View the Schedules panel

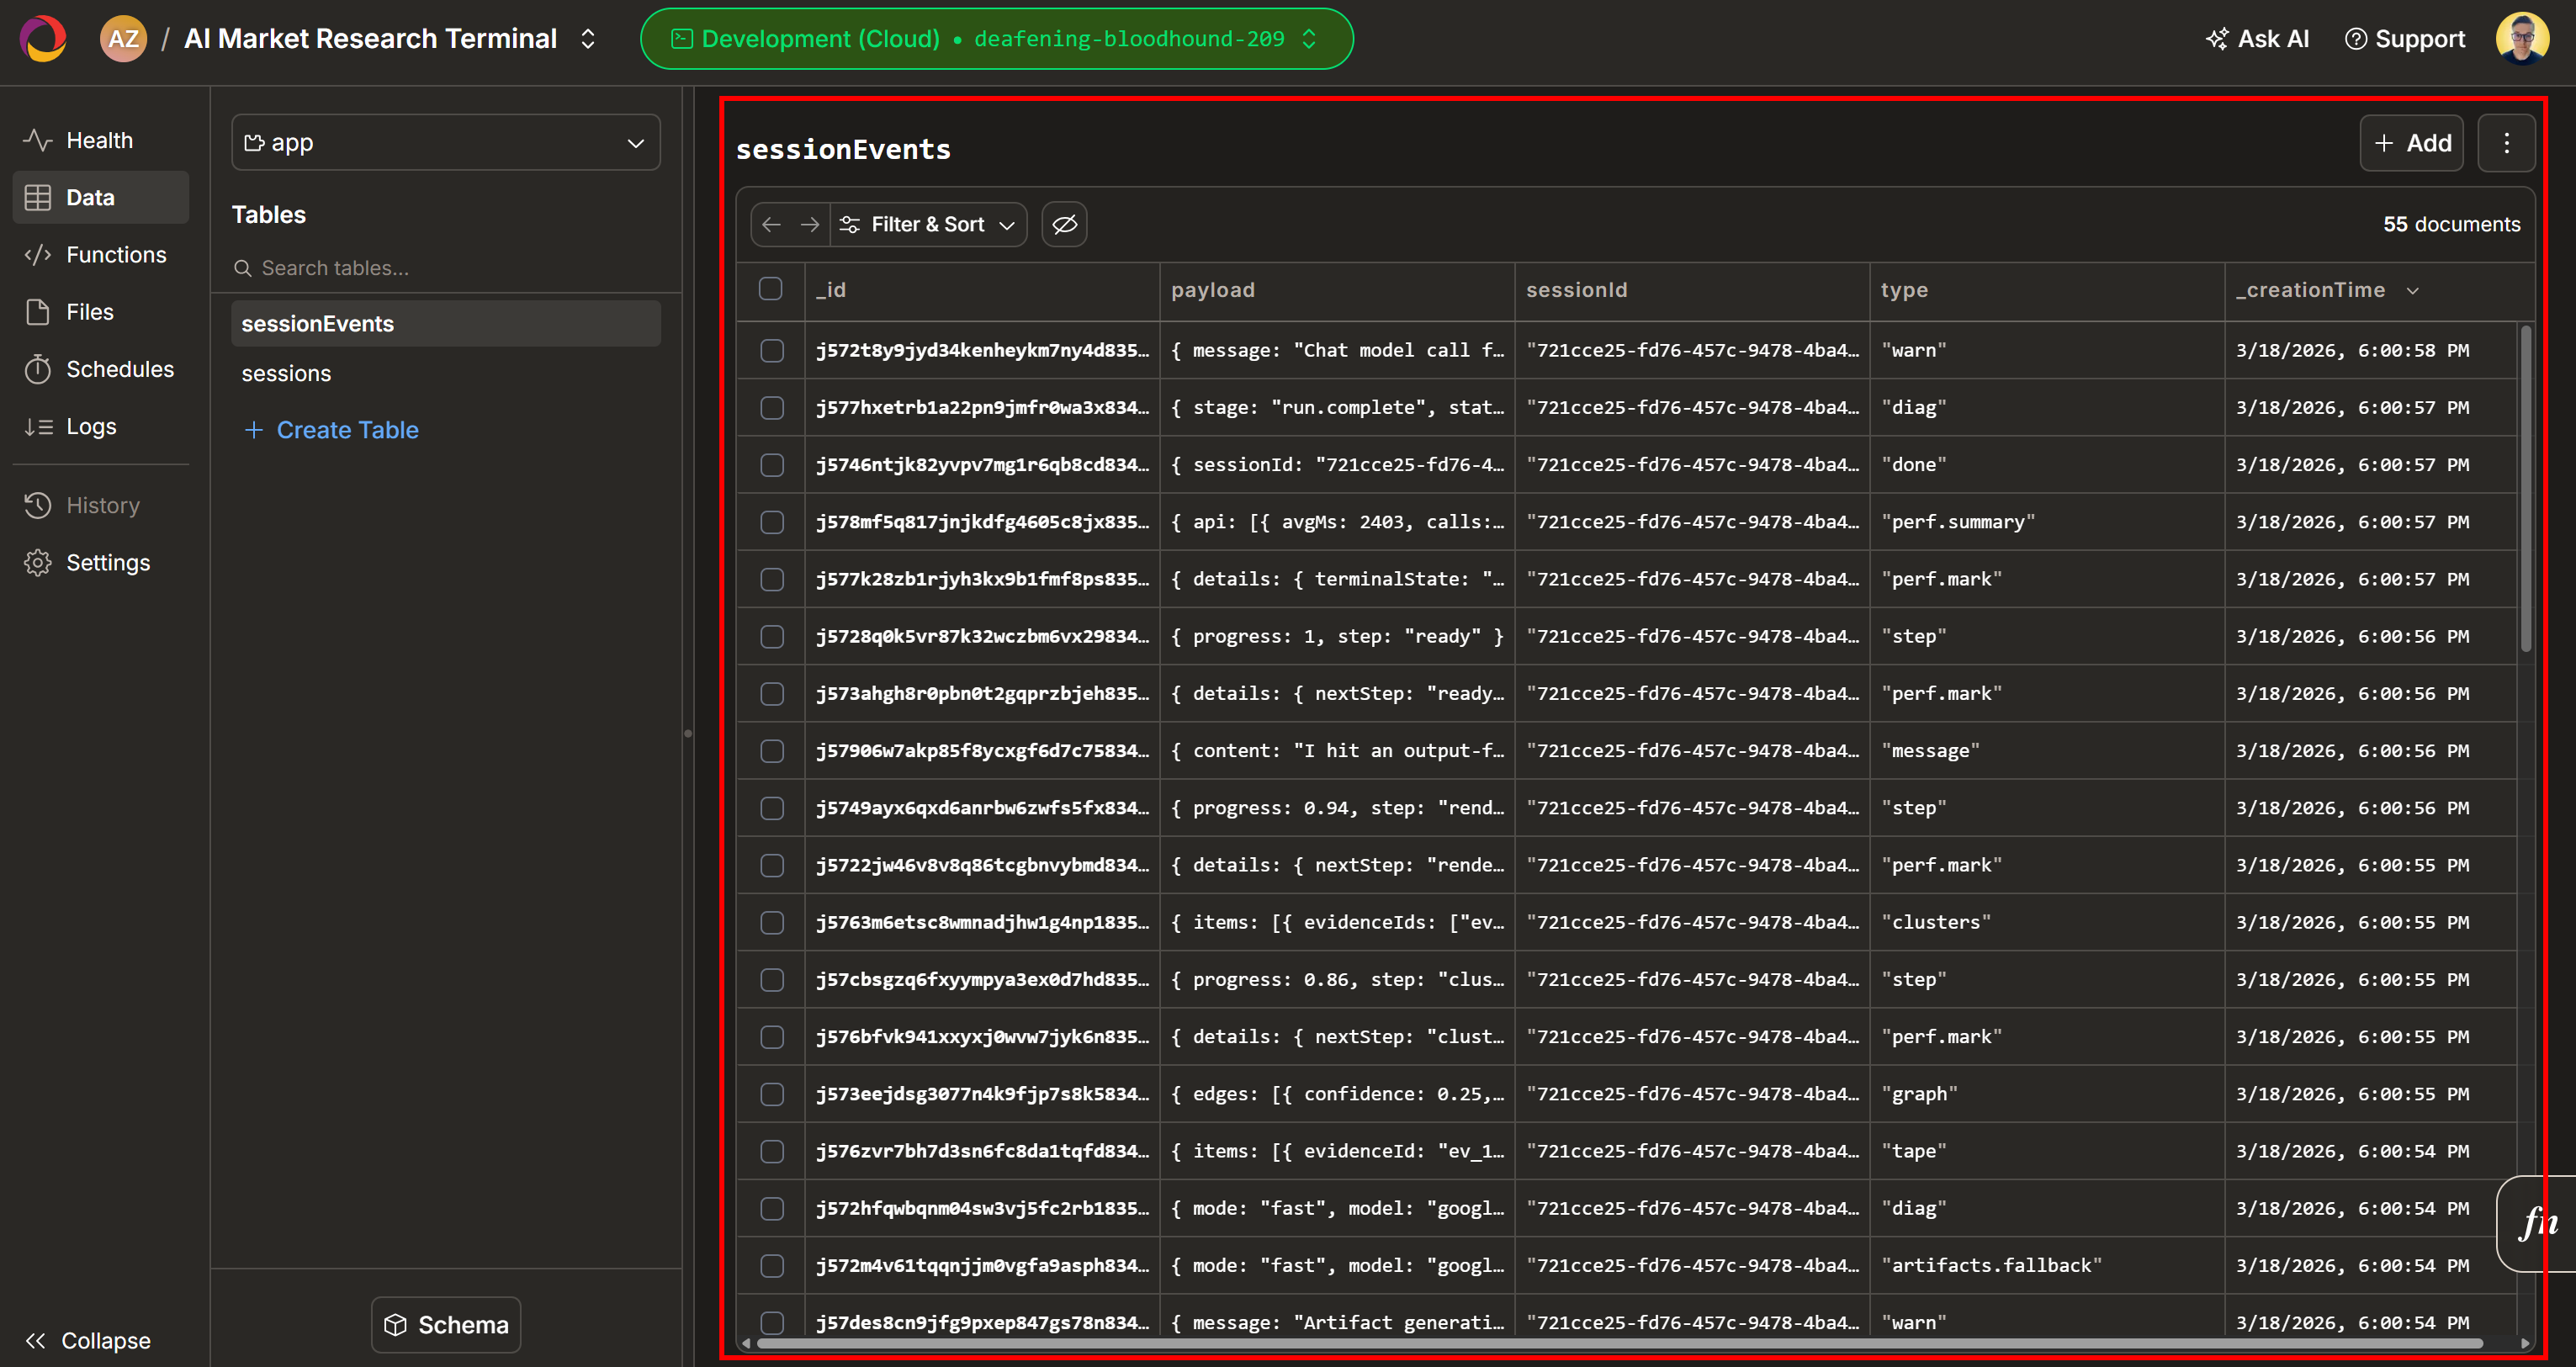tap(120, 368)
